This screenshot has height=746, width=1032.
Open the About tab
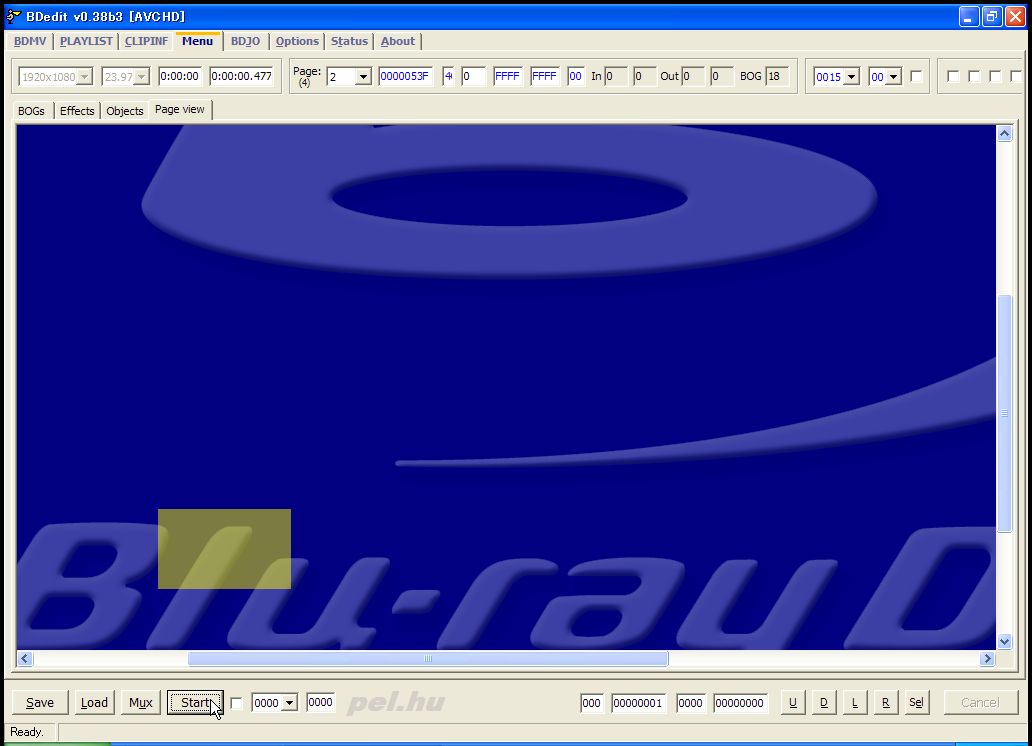(398, 41)
